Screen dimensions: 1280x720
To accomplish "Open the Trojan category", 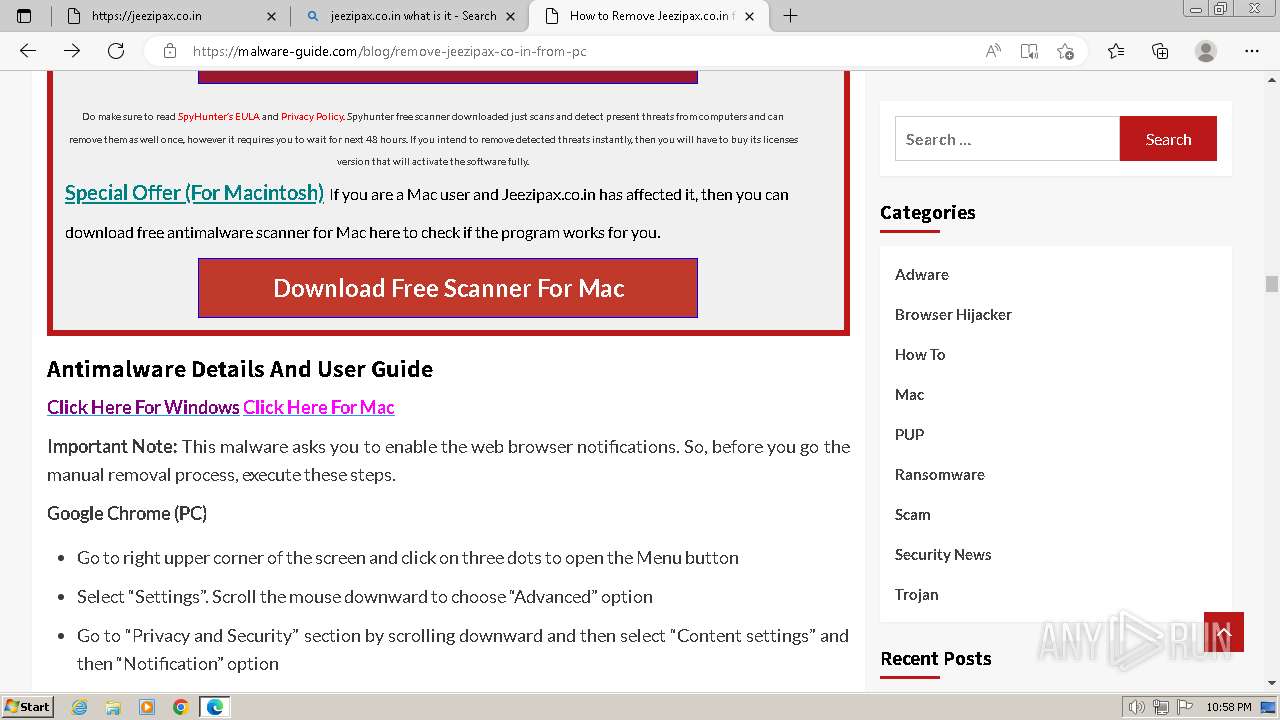I will 916,594.
